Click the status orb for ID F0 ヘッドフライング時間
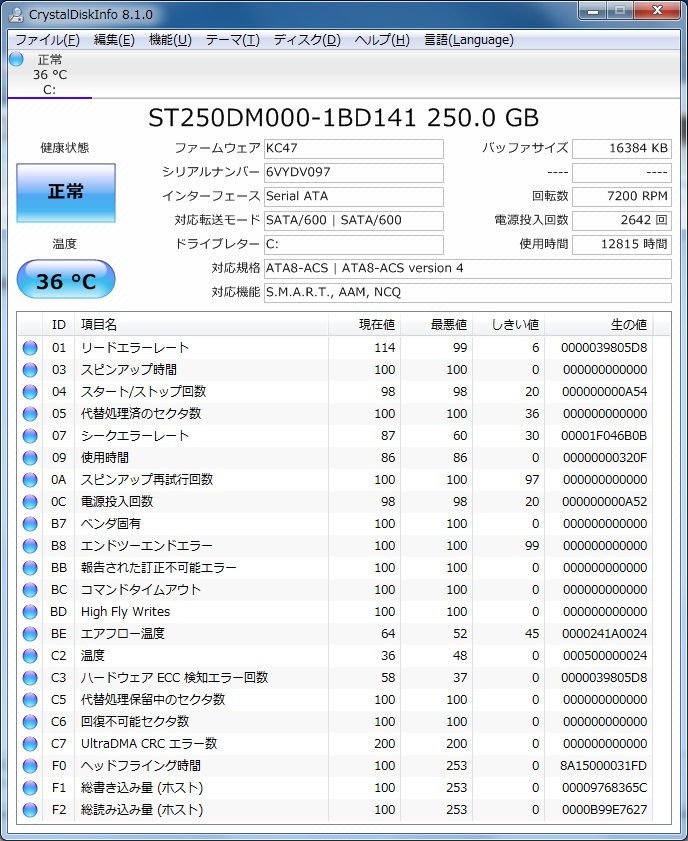The width and height of the screenshot is (688, 841). pos(30,765)
